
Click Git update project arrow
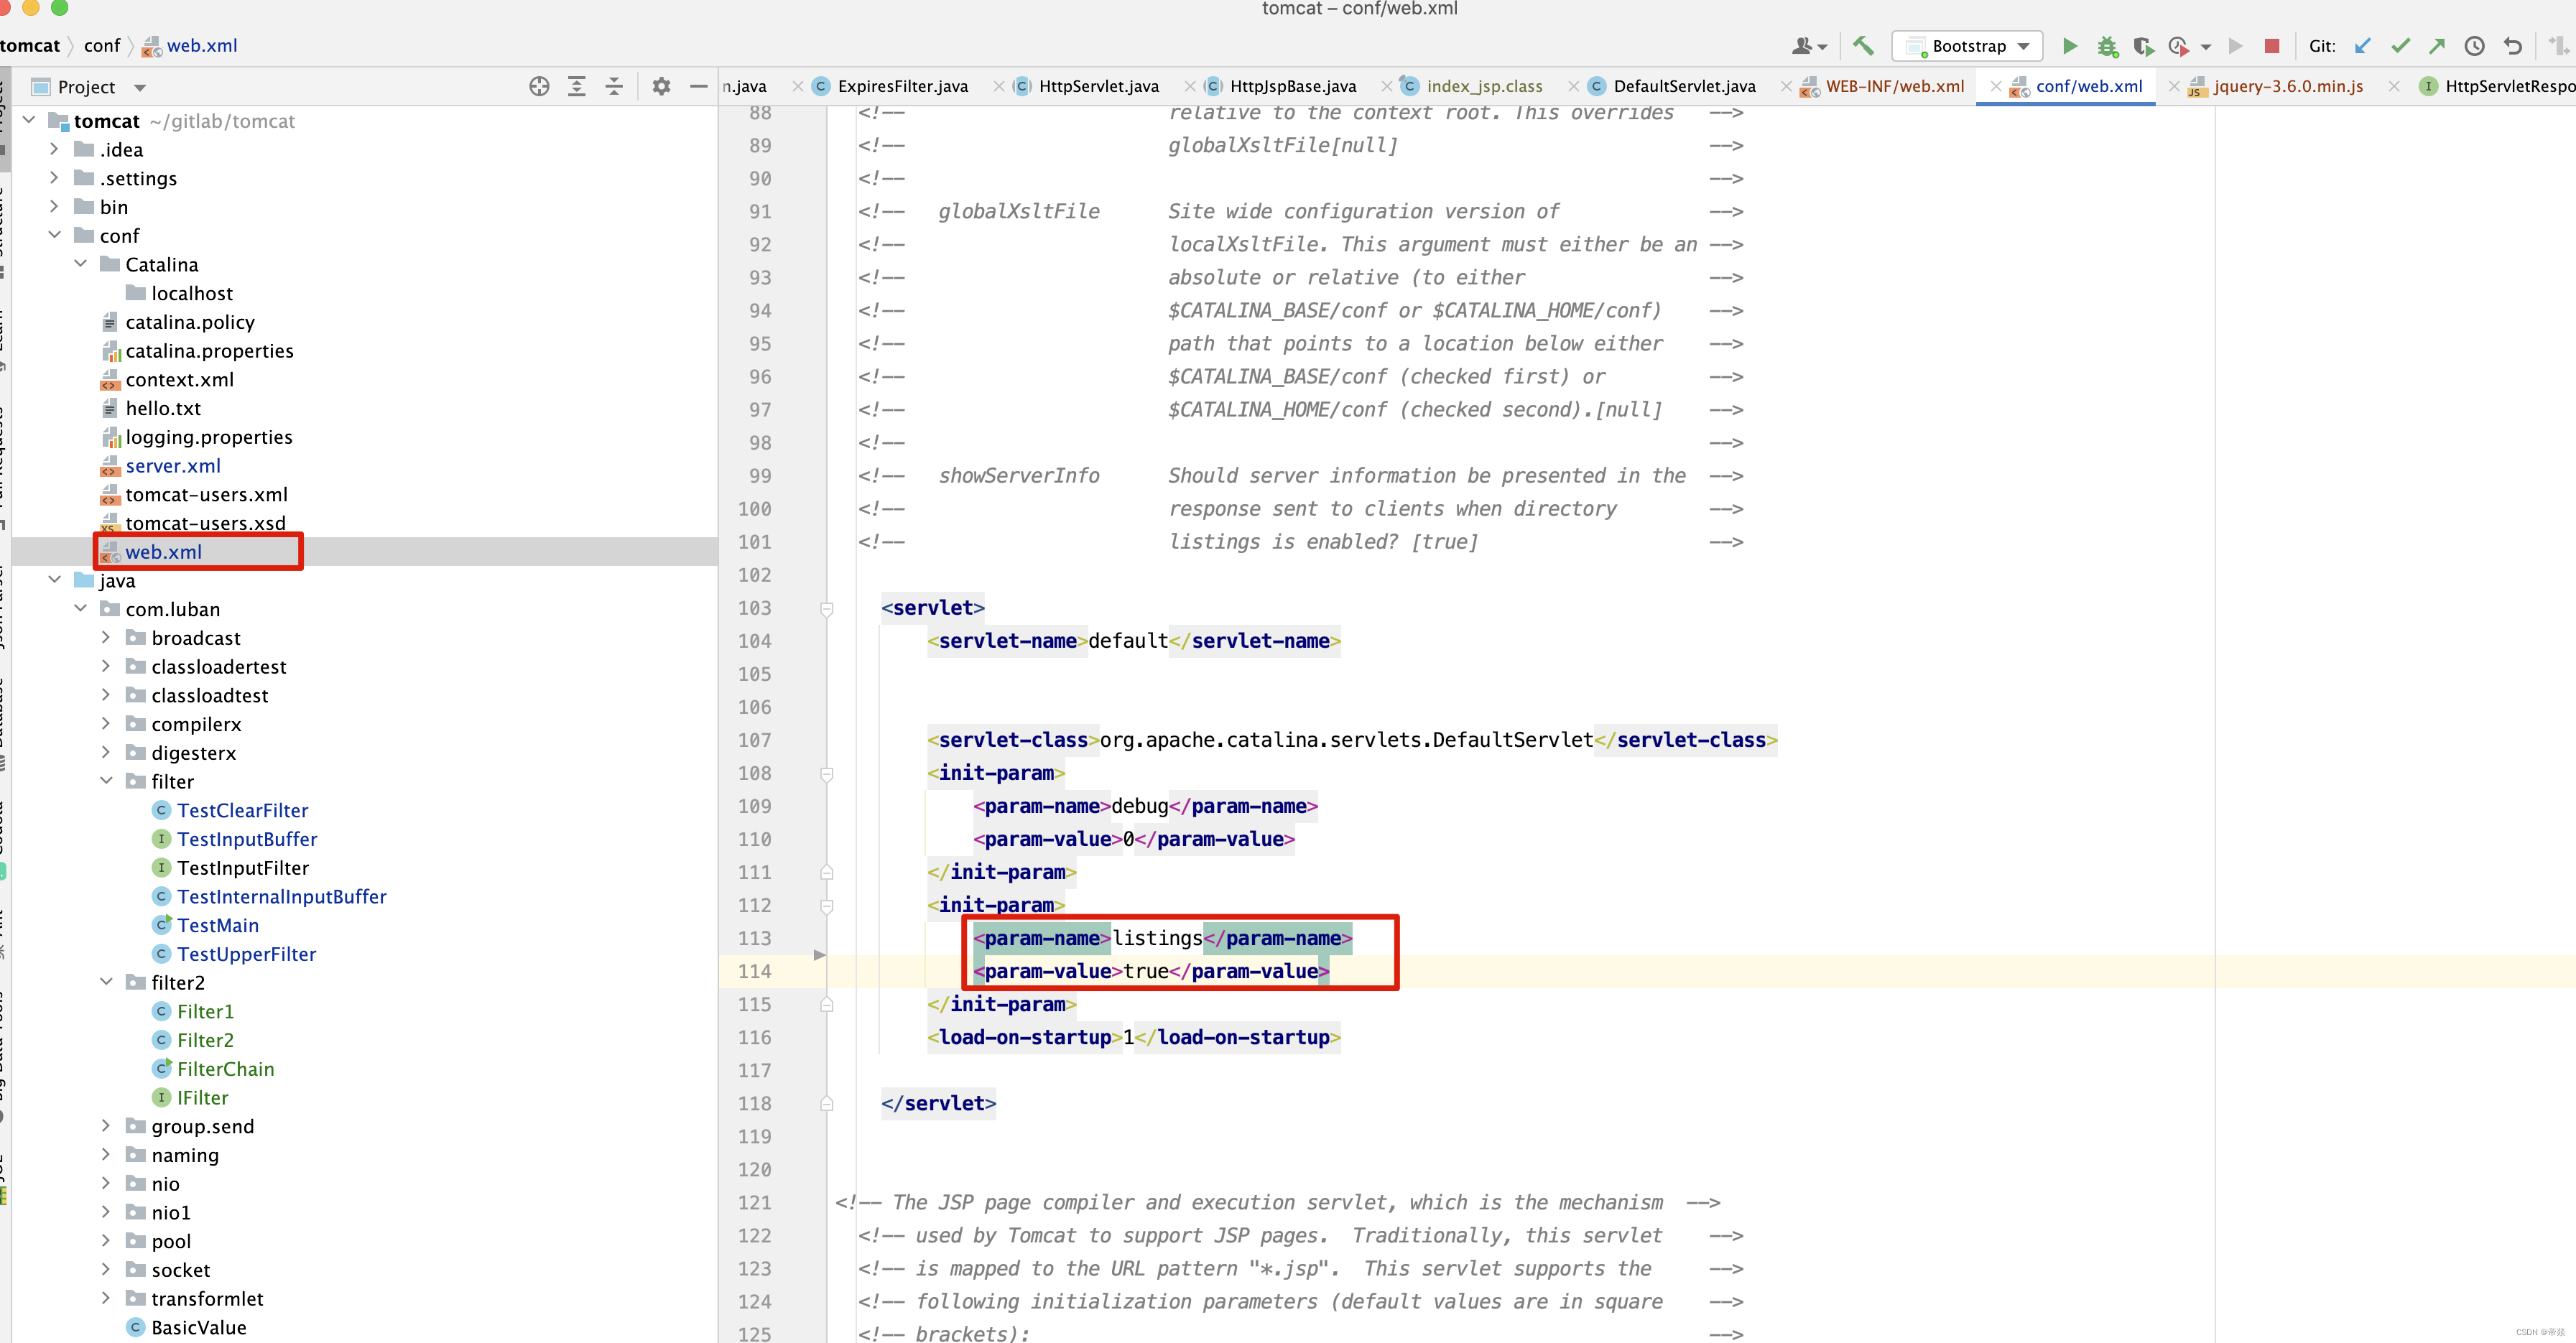[x=2363, y=46]
